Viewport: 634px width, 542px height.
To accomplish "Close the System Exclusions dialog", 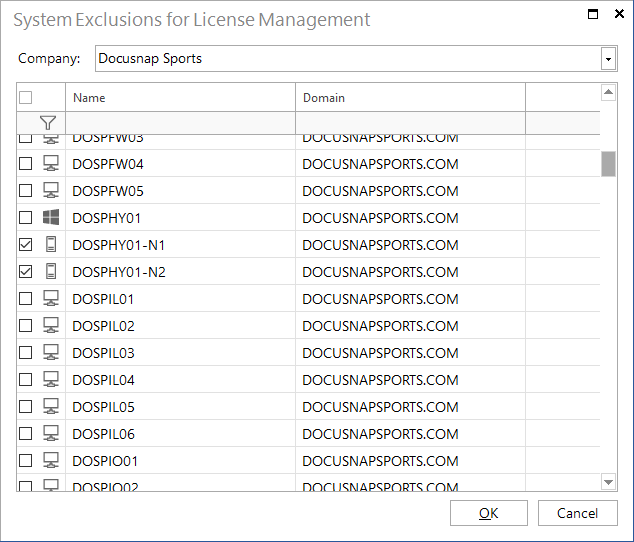I will 619,14.
